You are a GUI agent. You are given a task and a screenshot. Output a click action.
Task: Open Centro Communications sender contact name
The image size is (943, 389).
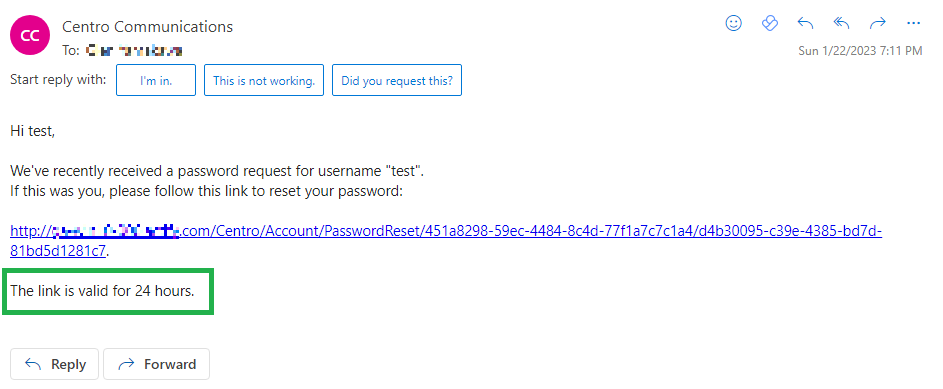pos(147,26)
